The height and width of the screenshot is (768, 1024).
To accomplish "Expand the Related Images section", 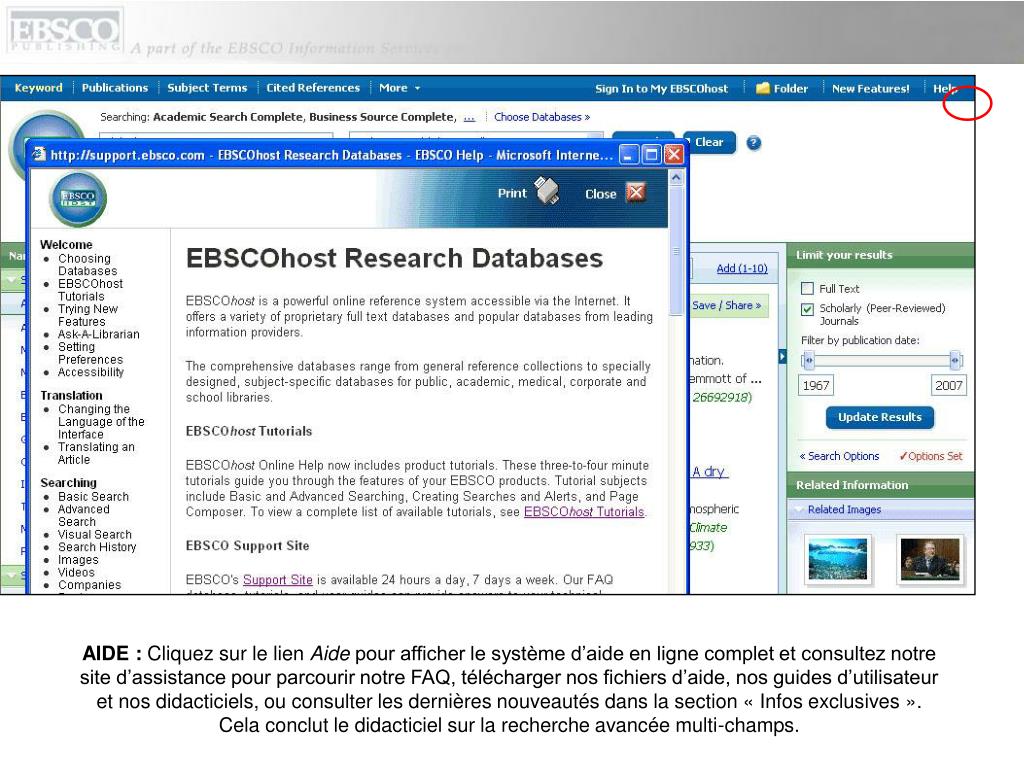I will [844, 509].
